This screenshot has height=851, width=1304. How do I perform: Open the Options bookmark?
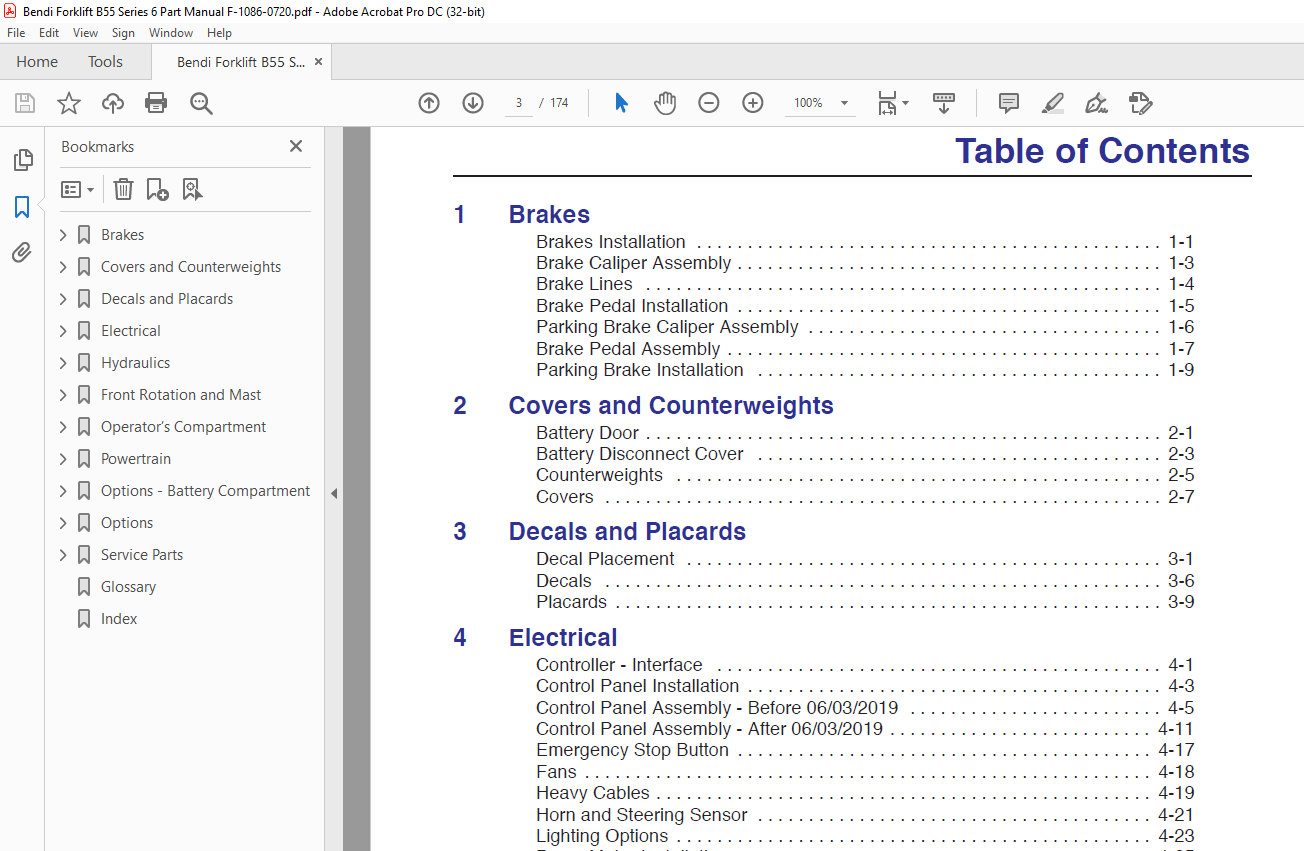[127, 523]
